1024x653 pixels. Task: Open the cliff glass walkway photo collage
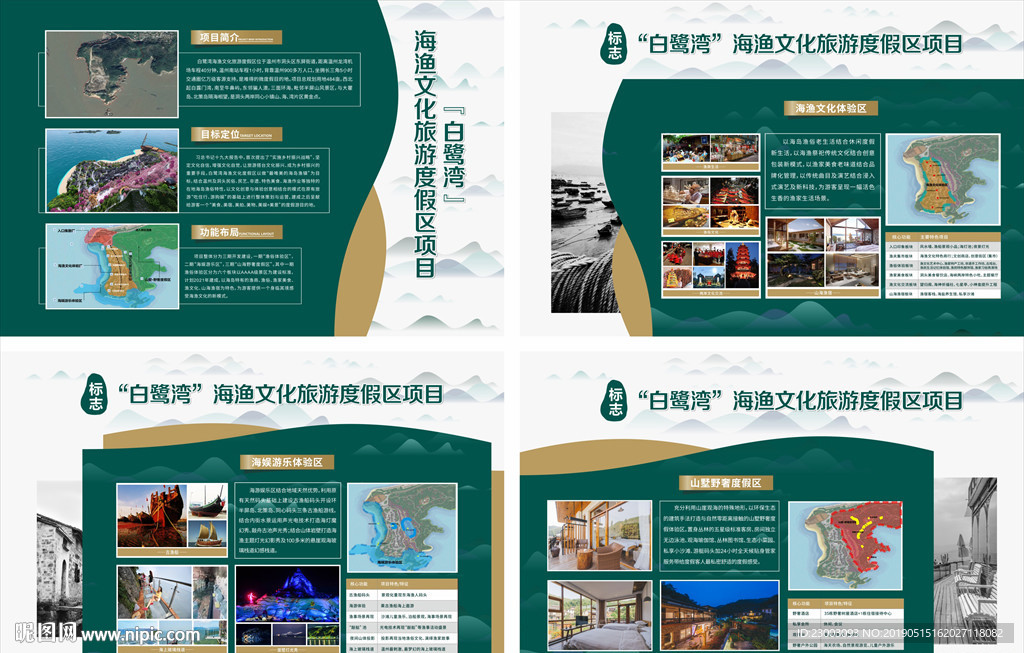coord(172,609)
